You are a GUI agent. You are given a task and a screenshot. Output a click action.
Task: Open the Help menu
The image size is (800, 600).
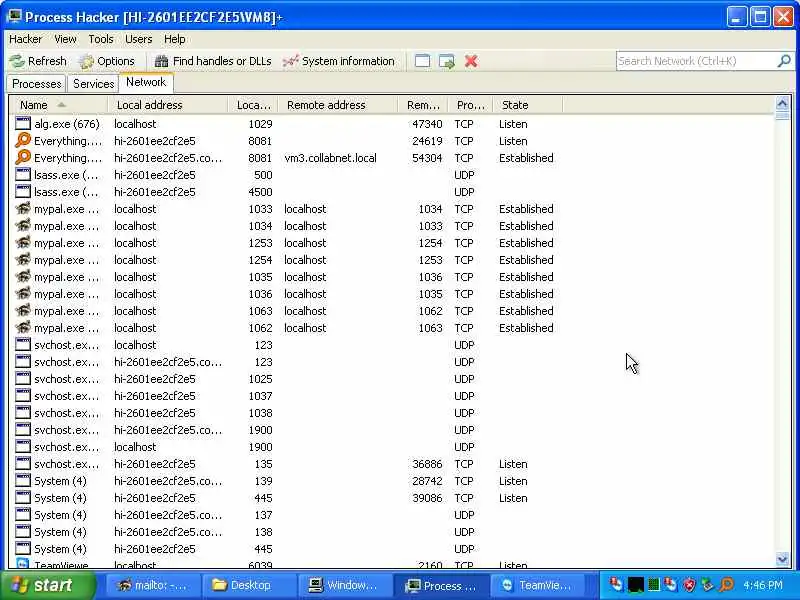point(174,39)
